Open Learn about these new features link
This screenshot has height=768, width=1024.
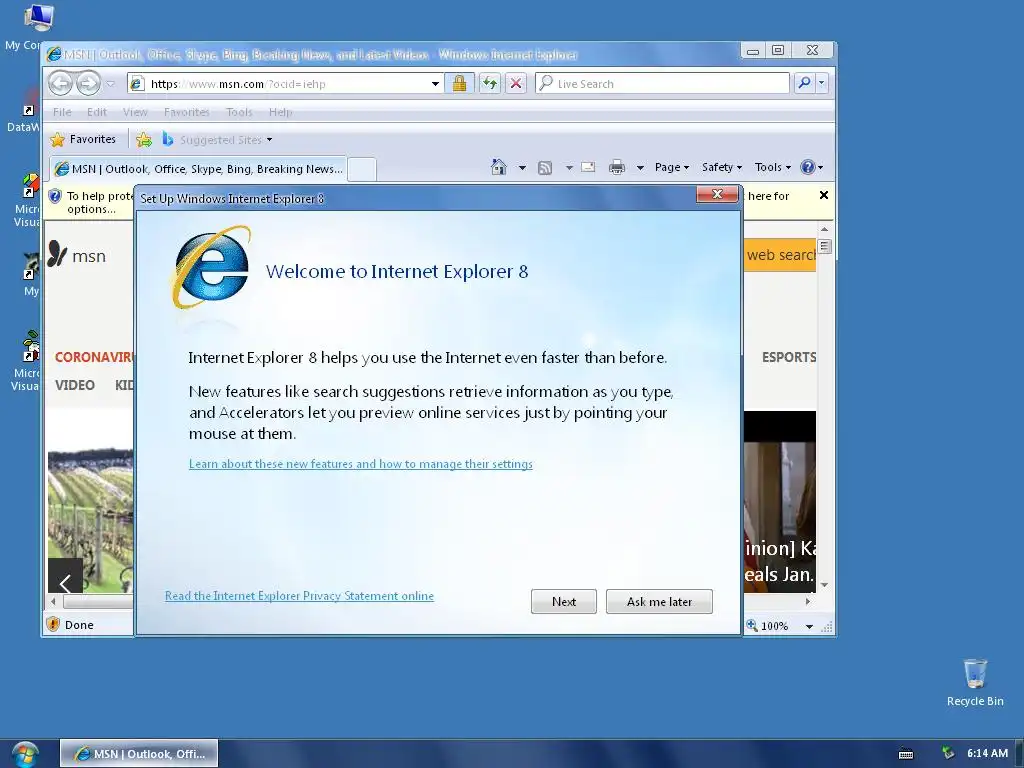coord(360,464)
